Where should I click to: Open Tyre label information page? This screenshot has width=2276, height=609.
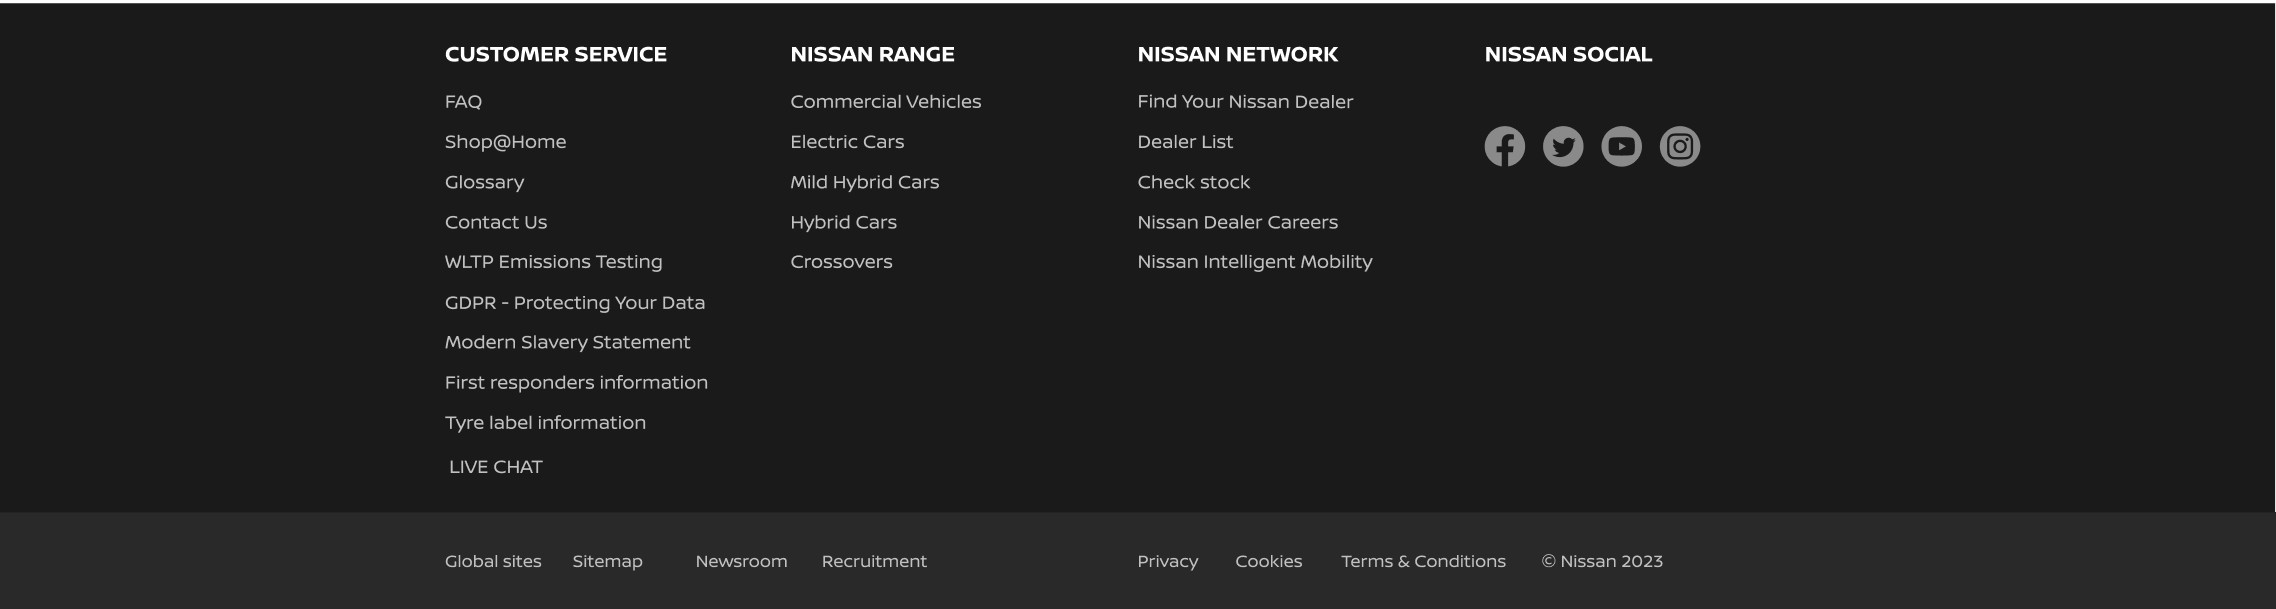tap(545, 422)
